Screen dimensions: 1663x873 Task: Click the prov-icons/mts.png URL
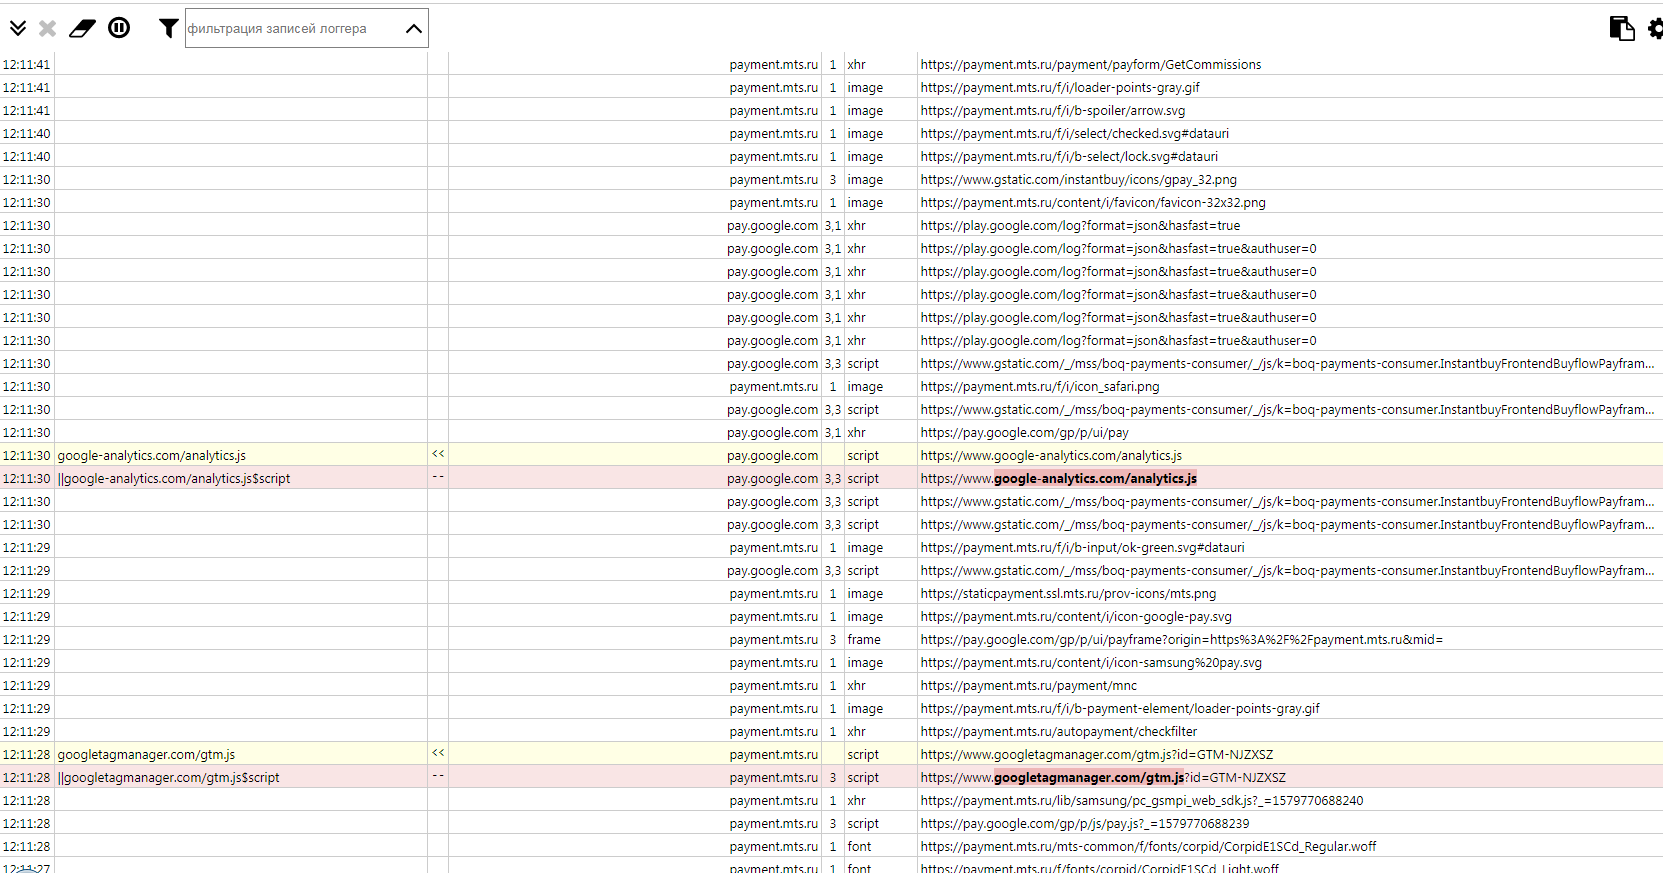click(x=1068, y=594)
